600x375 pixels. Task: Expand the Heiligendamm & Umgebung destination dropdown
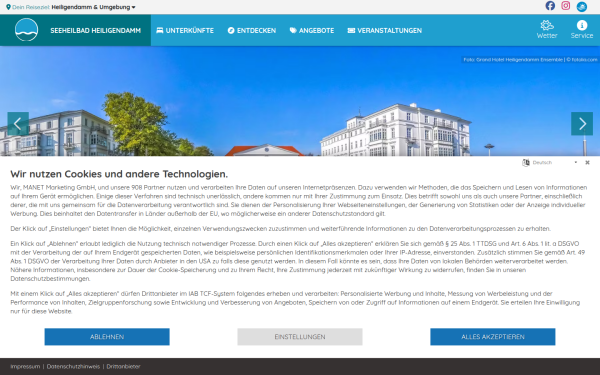(x=93, y=7)
